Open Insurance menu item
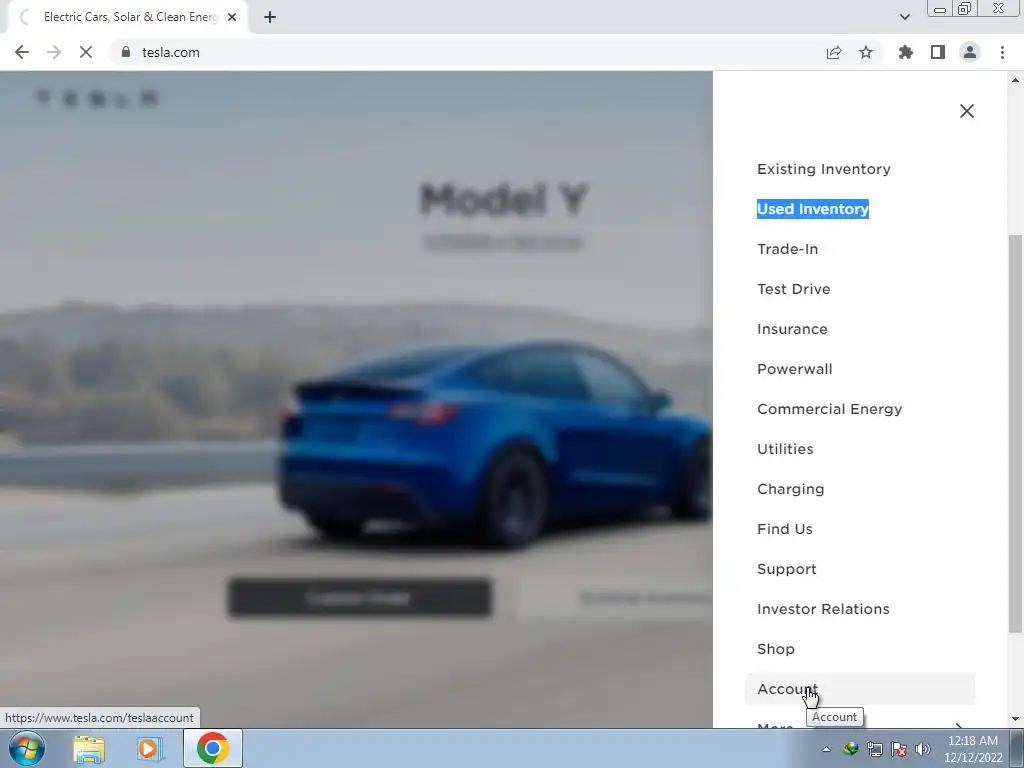This screenshot has width=1024, height=768. 792,329
